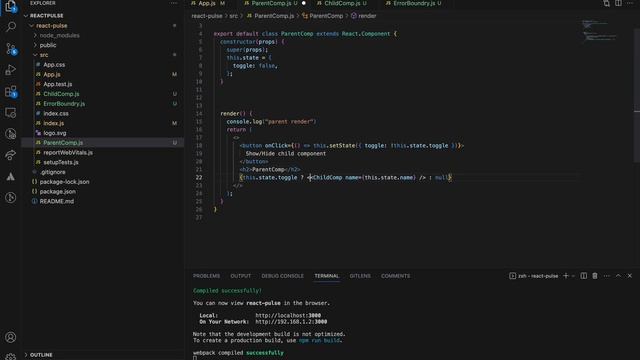Image resolution: width=640 pixels, height=360 pixels.
Task: Add a new terminal with the plus icon
Action: click(x=566, y=276)
